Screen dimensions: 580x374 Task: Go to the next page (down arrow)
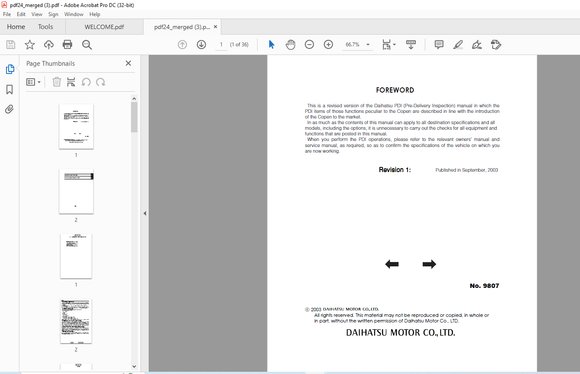pyautogui.click(x=201, y=45)
